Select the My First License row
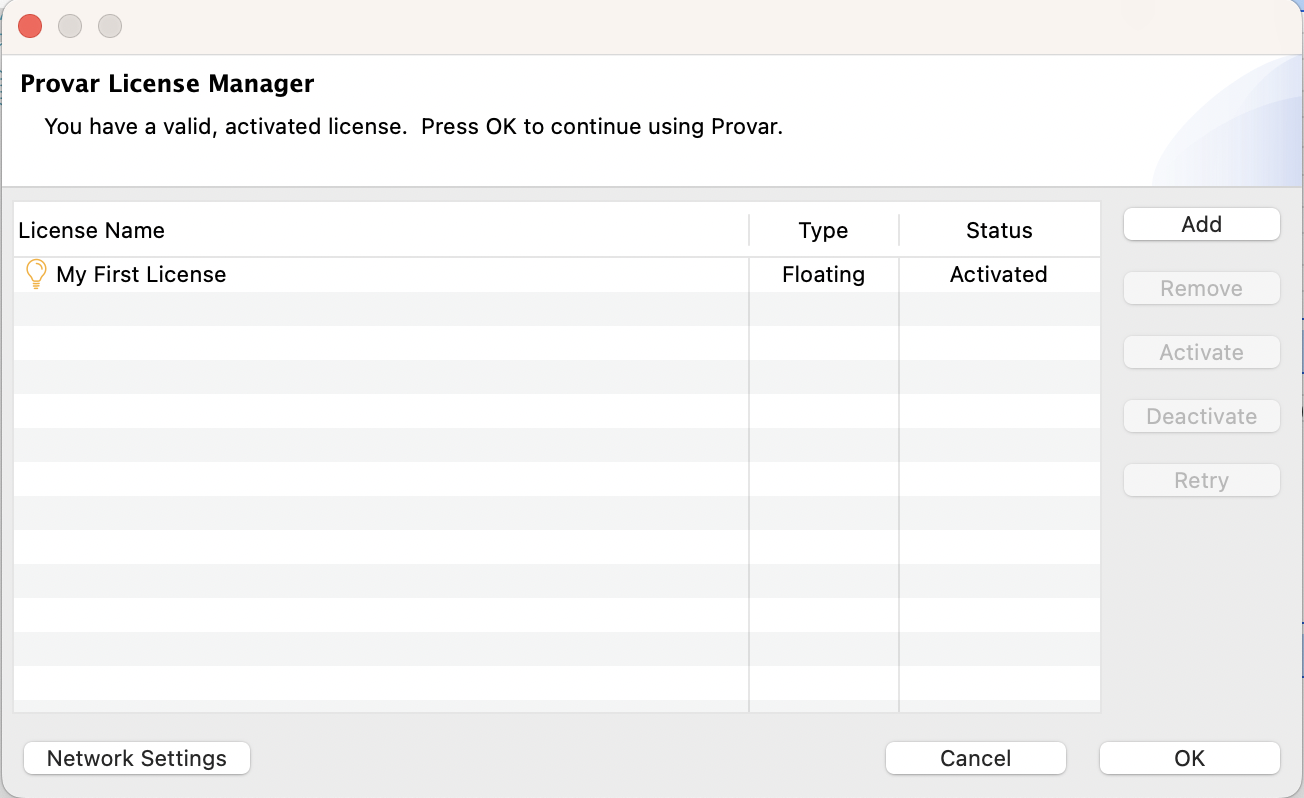Viewport: 1304px width, 798px height. click(557, 274)
